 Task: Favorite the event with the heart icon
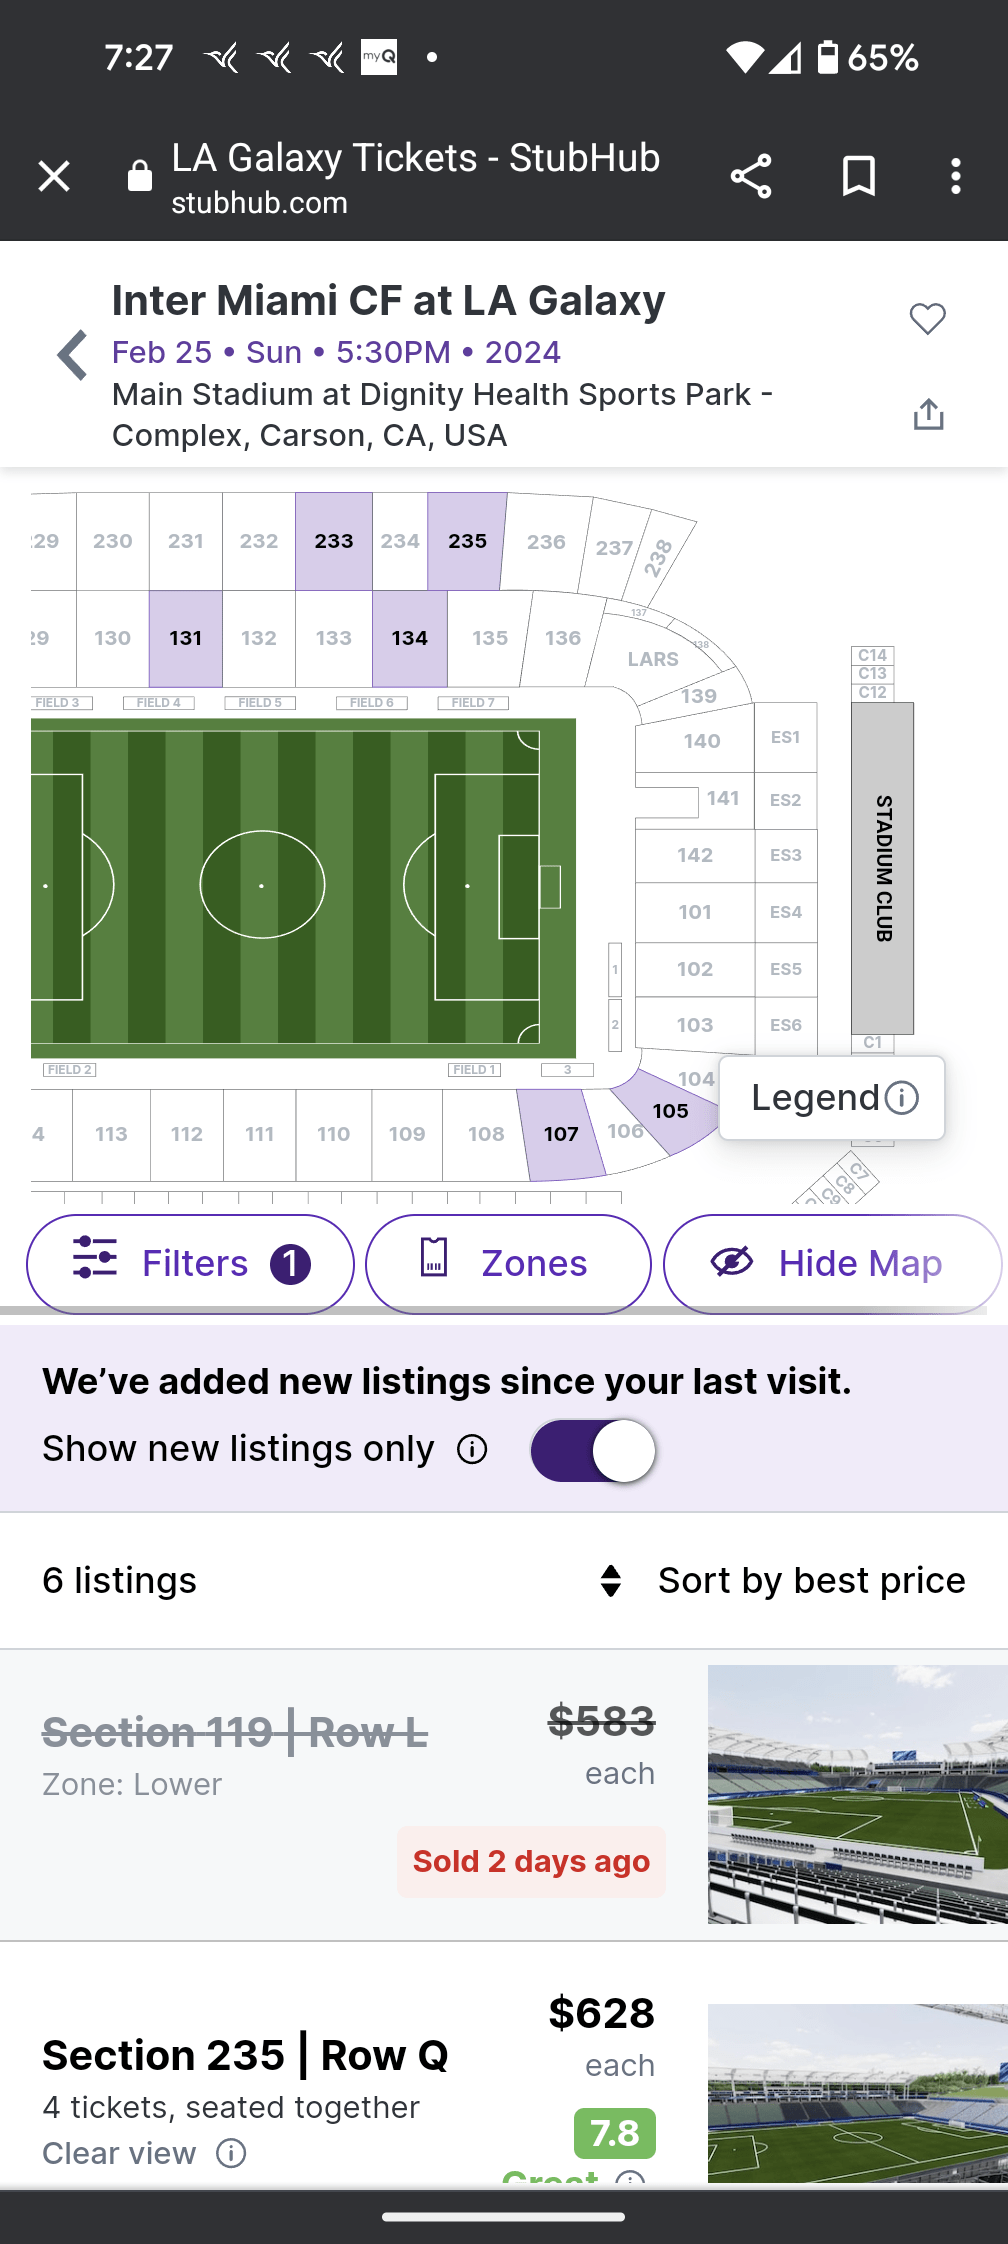928,318
